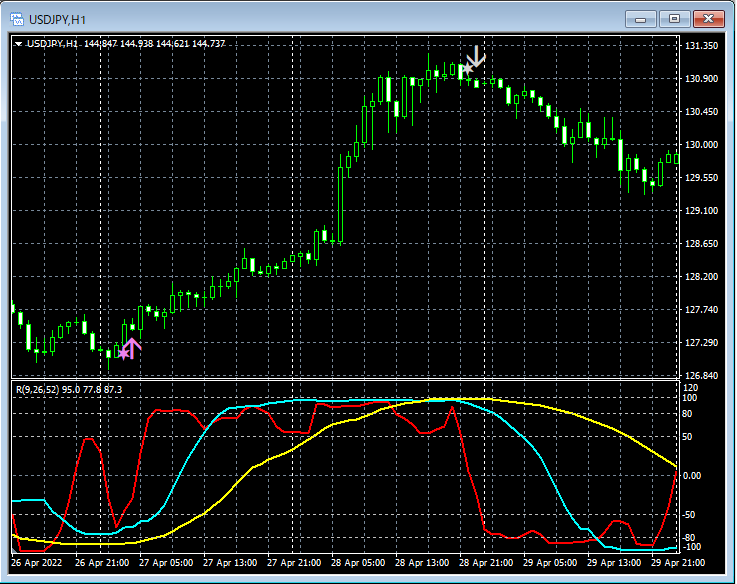Viewport: 737px width, 584px height.
Task: Click the 130.000 price level on axis
Action: pos(702,144)
